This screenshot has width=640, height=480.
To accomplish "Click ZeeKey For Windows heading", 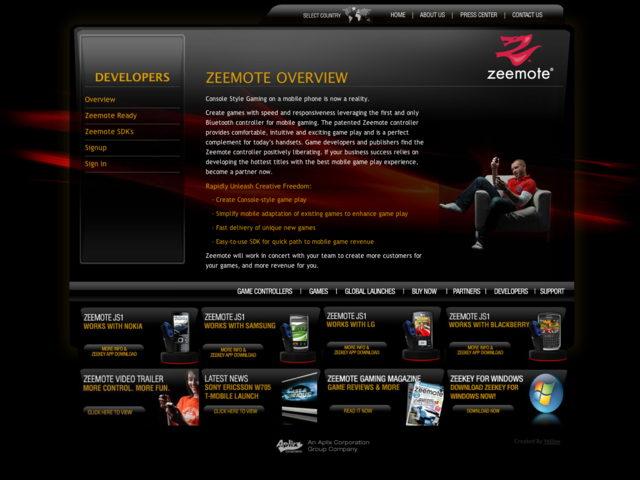I will [x=487, y=379].
